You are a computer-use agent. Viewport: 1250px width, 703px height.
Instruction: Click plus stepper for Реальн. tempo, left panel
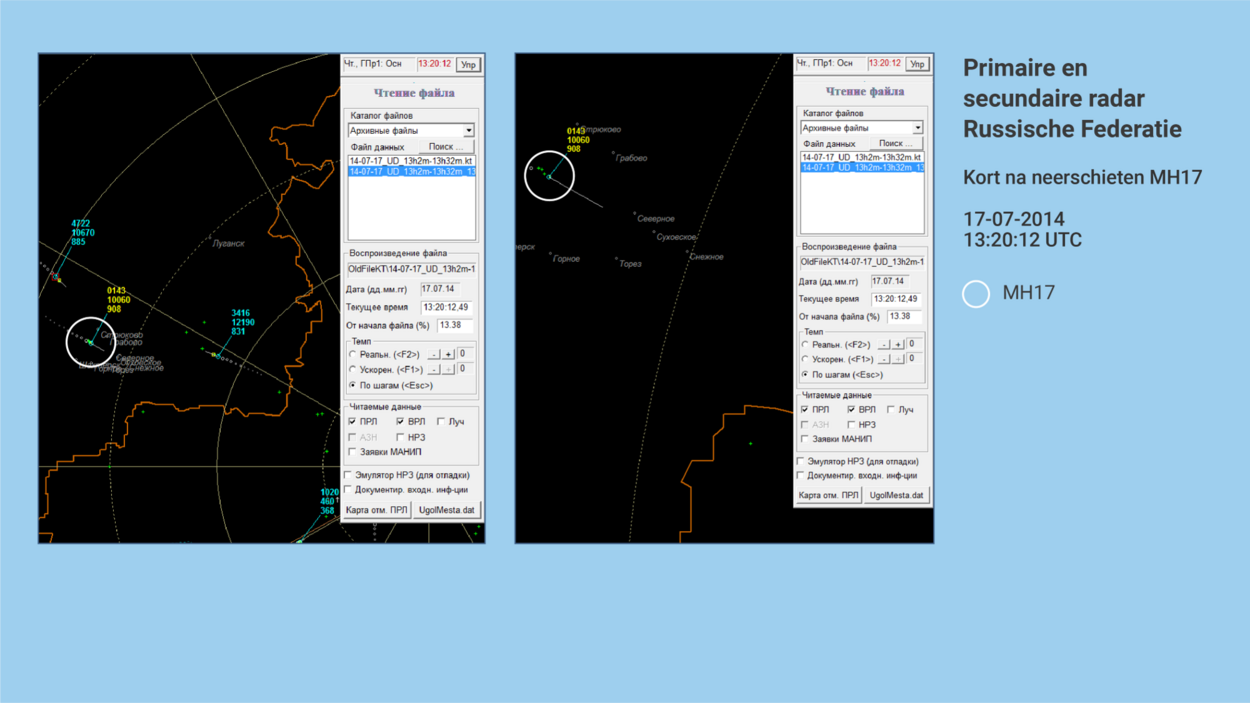coord(448,355)
